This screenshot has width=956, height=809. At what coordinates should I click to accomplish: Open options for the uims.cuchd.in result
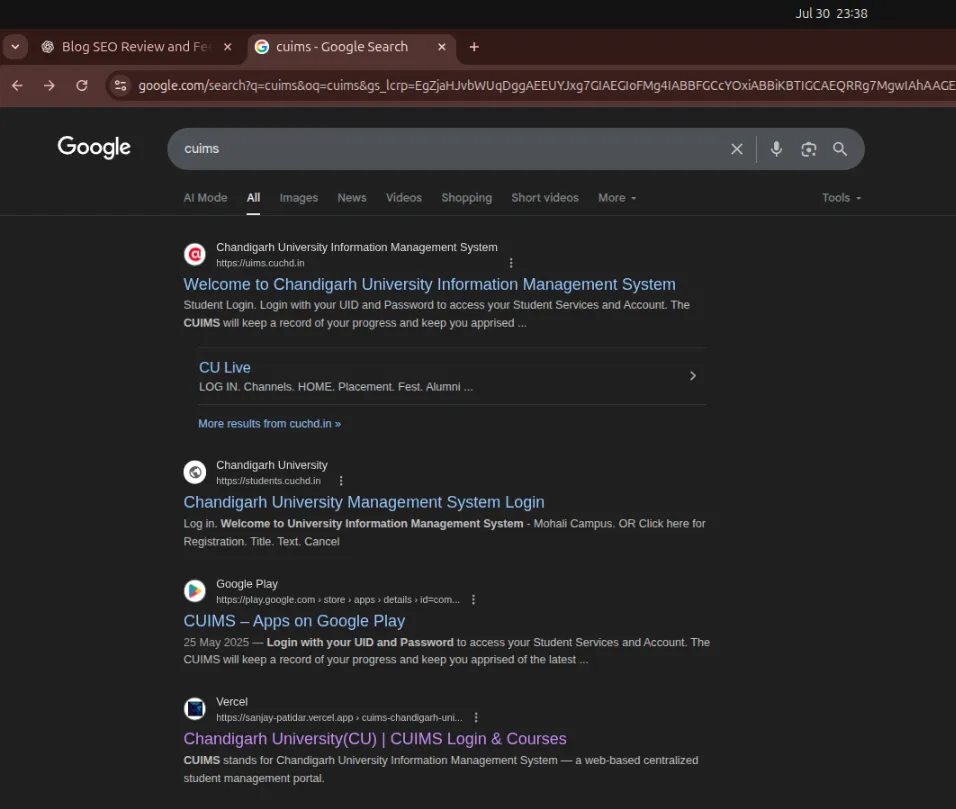click(511, 263)
